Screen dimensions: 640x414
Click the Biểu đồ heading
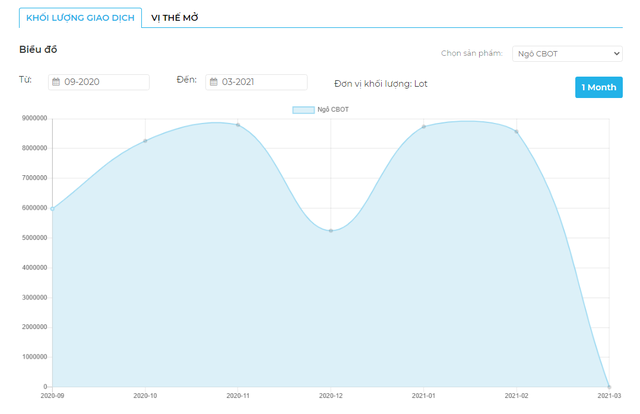point(38,49)
